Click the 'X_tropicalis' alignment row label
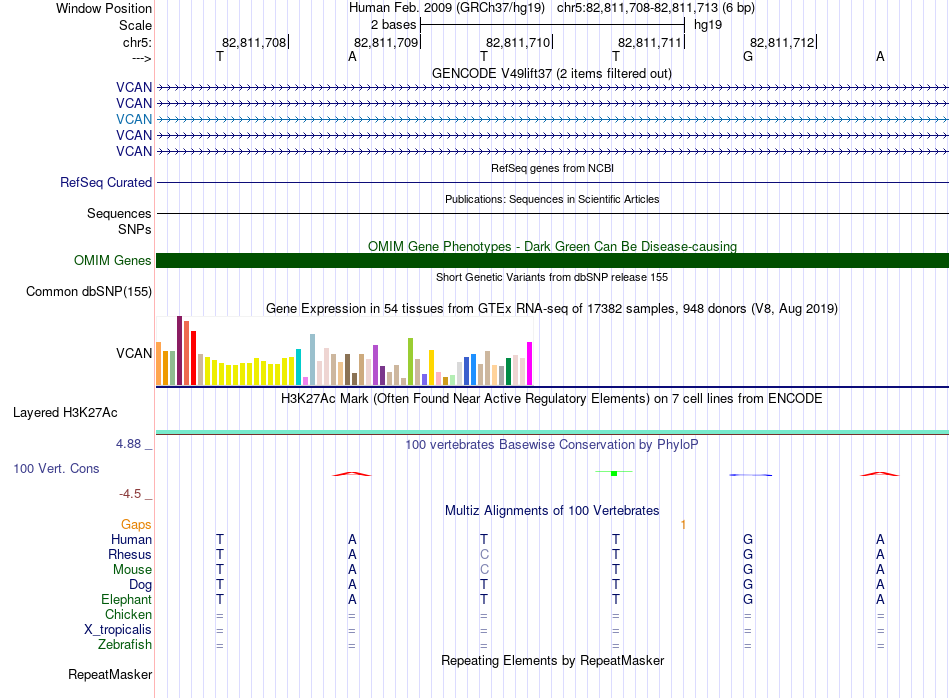 (118, 630)
